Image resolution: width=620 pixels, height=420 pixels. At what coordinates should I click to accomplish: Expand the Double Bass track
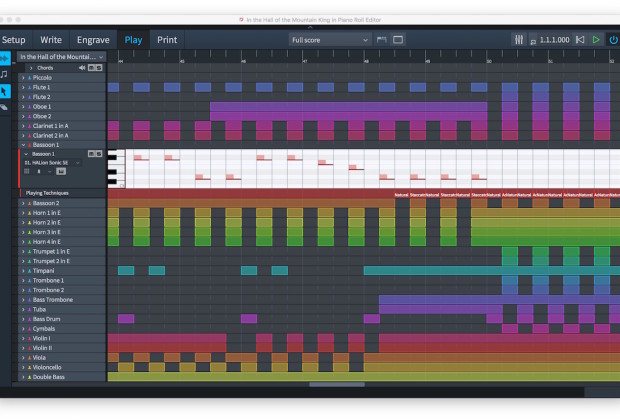23,377
